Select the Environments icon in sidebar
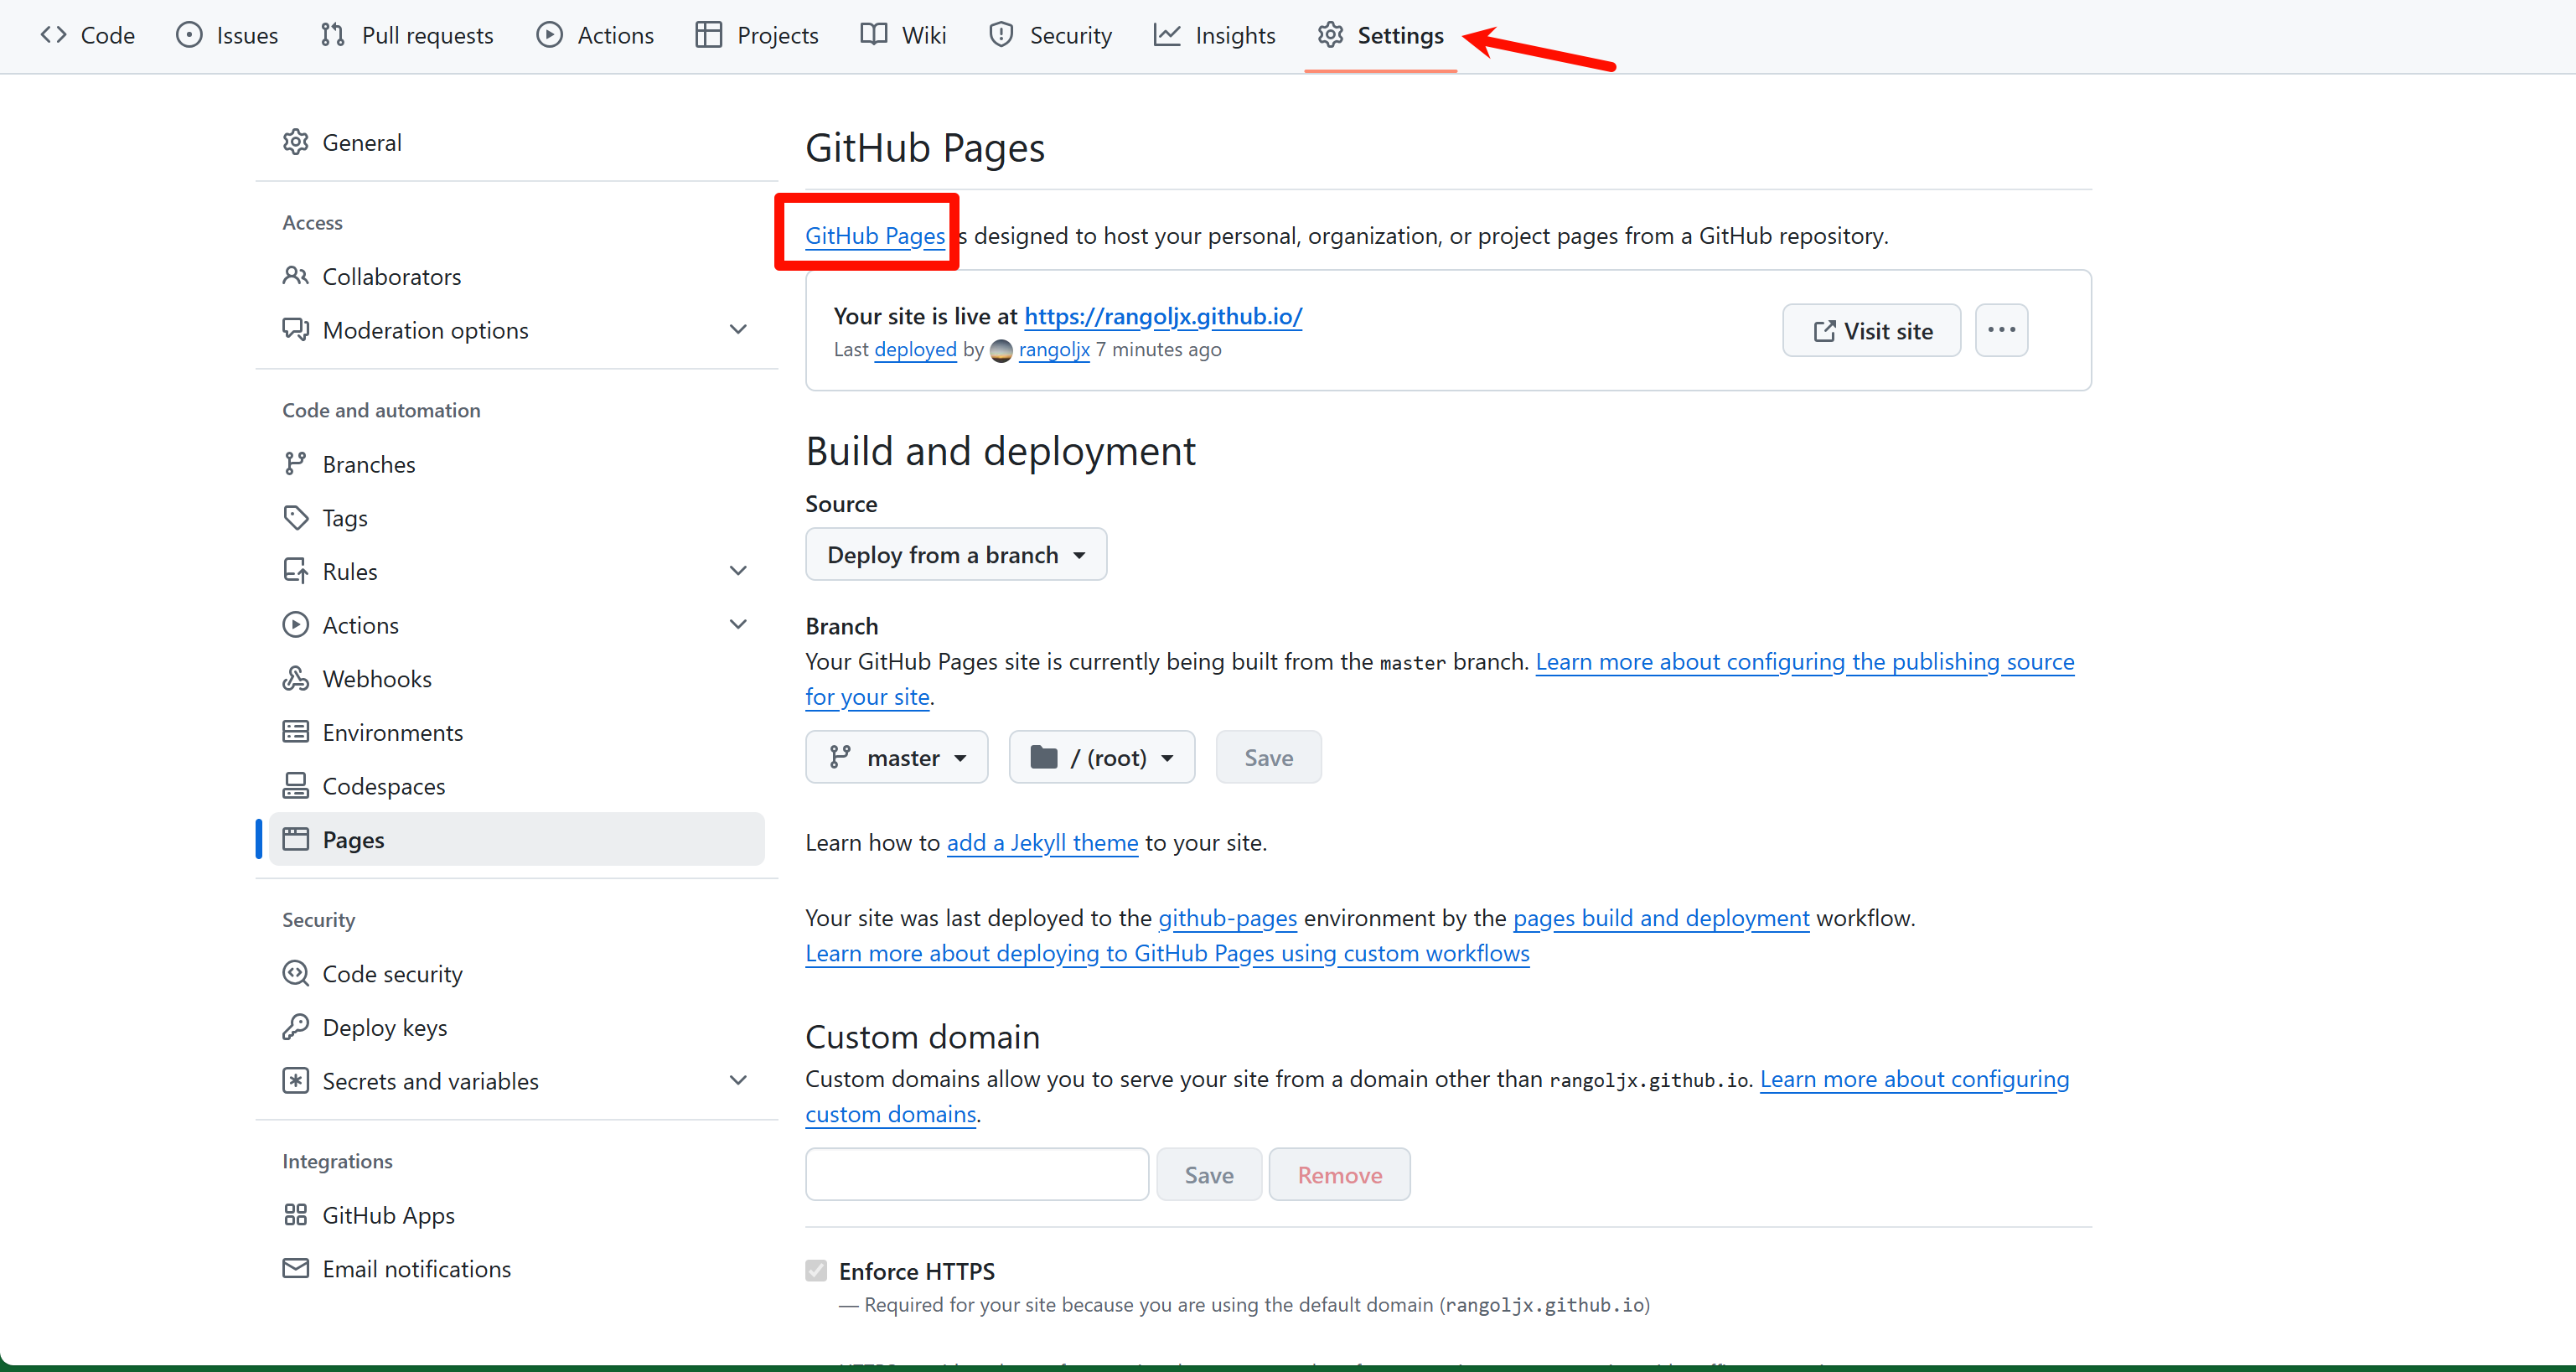 coord(296,732)
